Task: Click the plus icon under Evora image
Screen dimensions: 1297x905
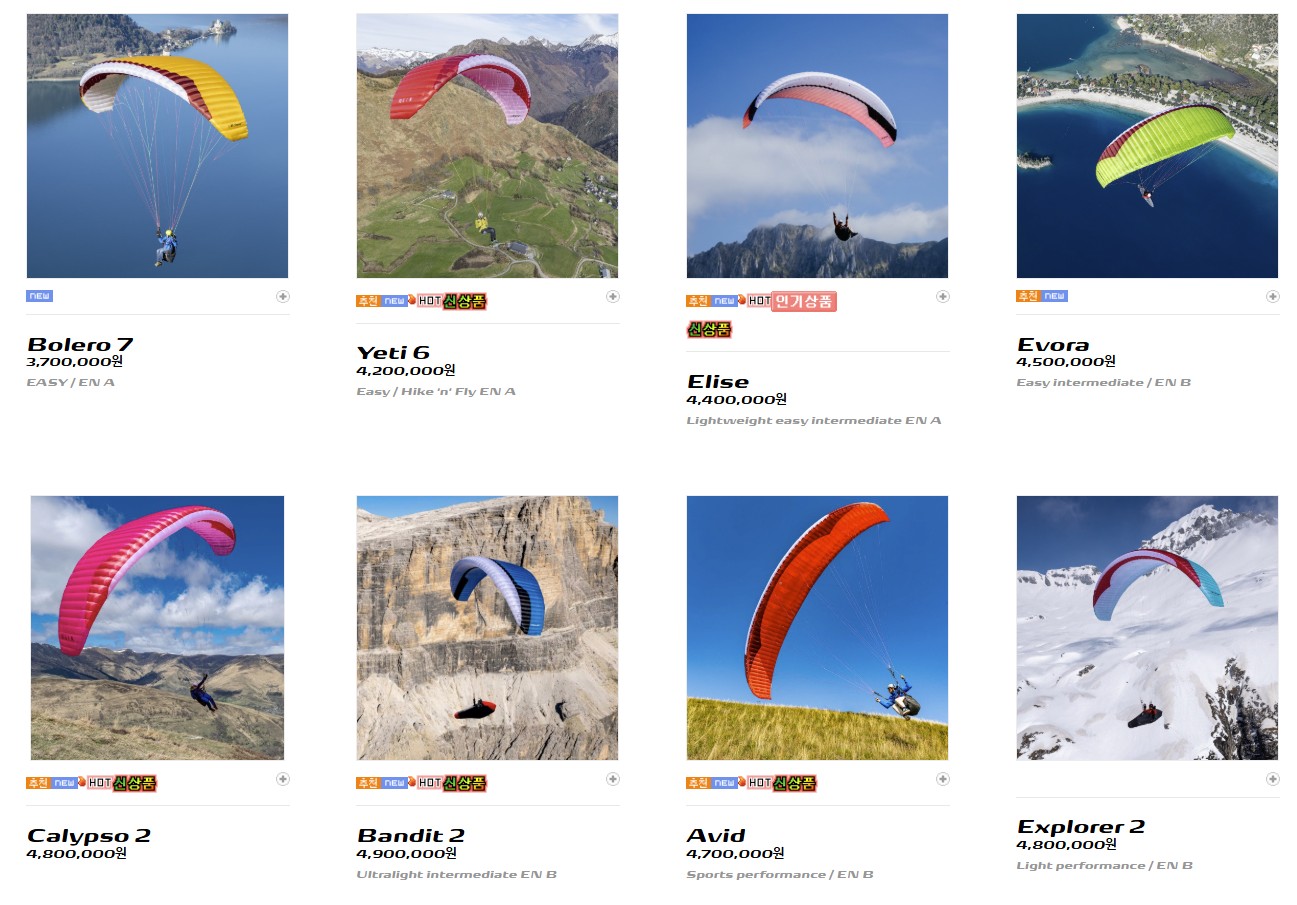Action: coord(1273,296)
